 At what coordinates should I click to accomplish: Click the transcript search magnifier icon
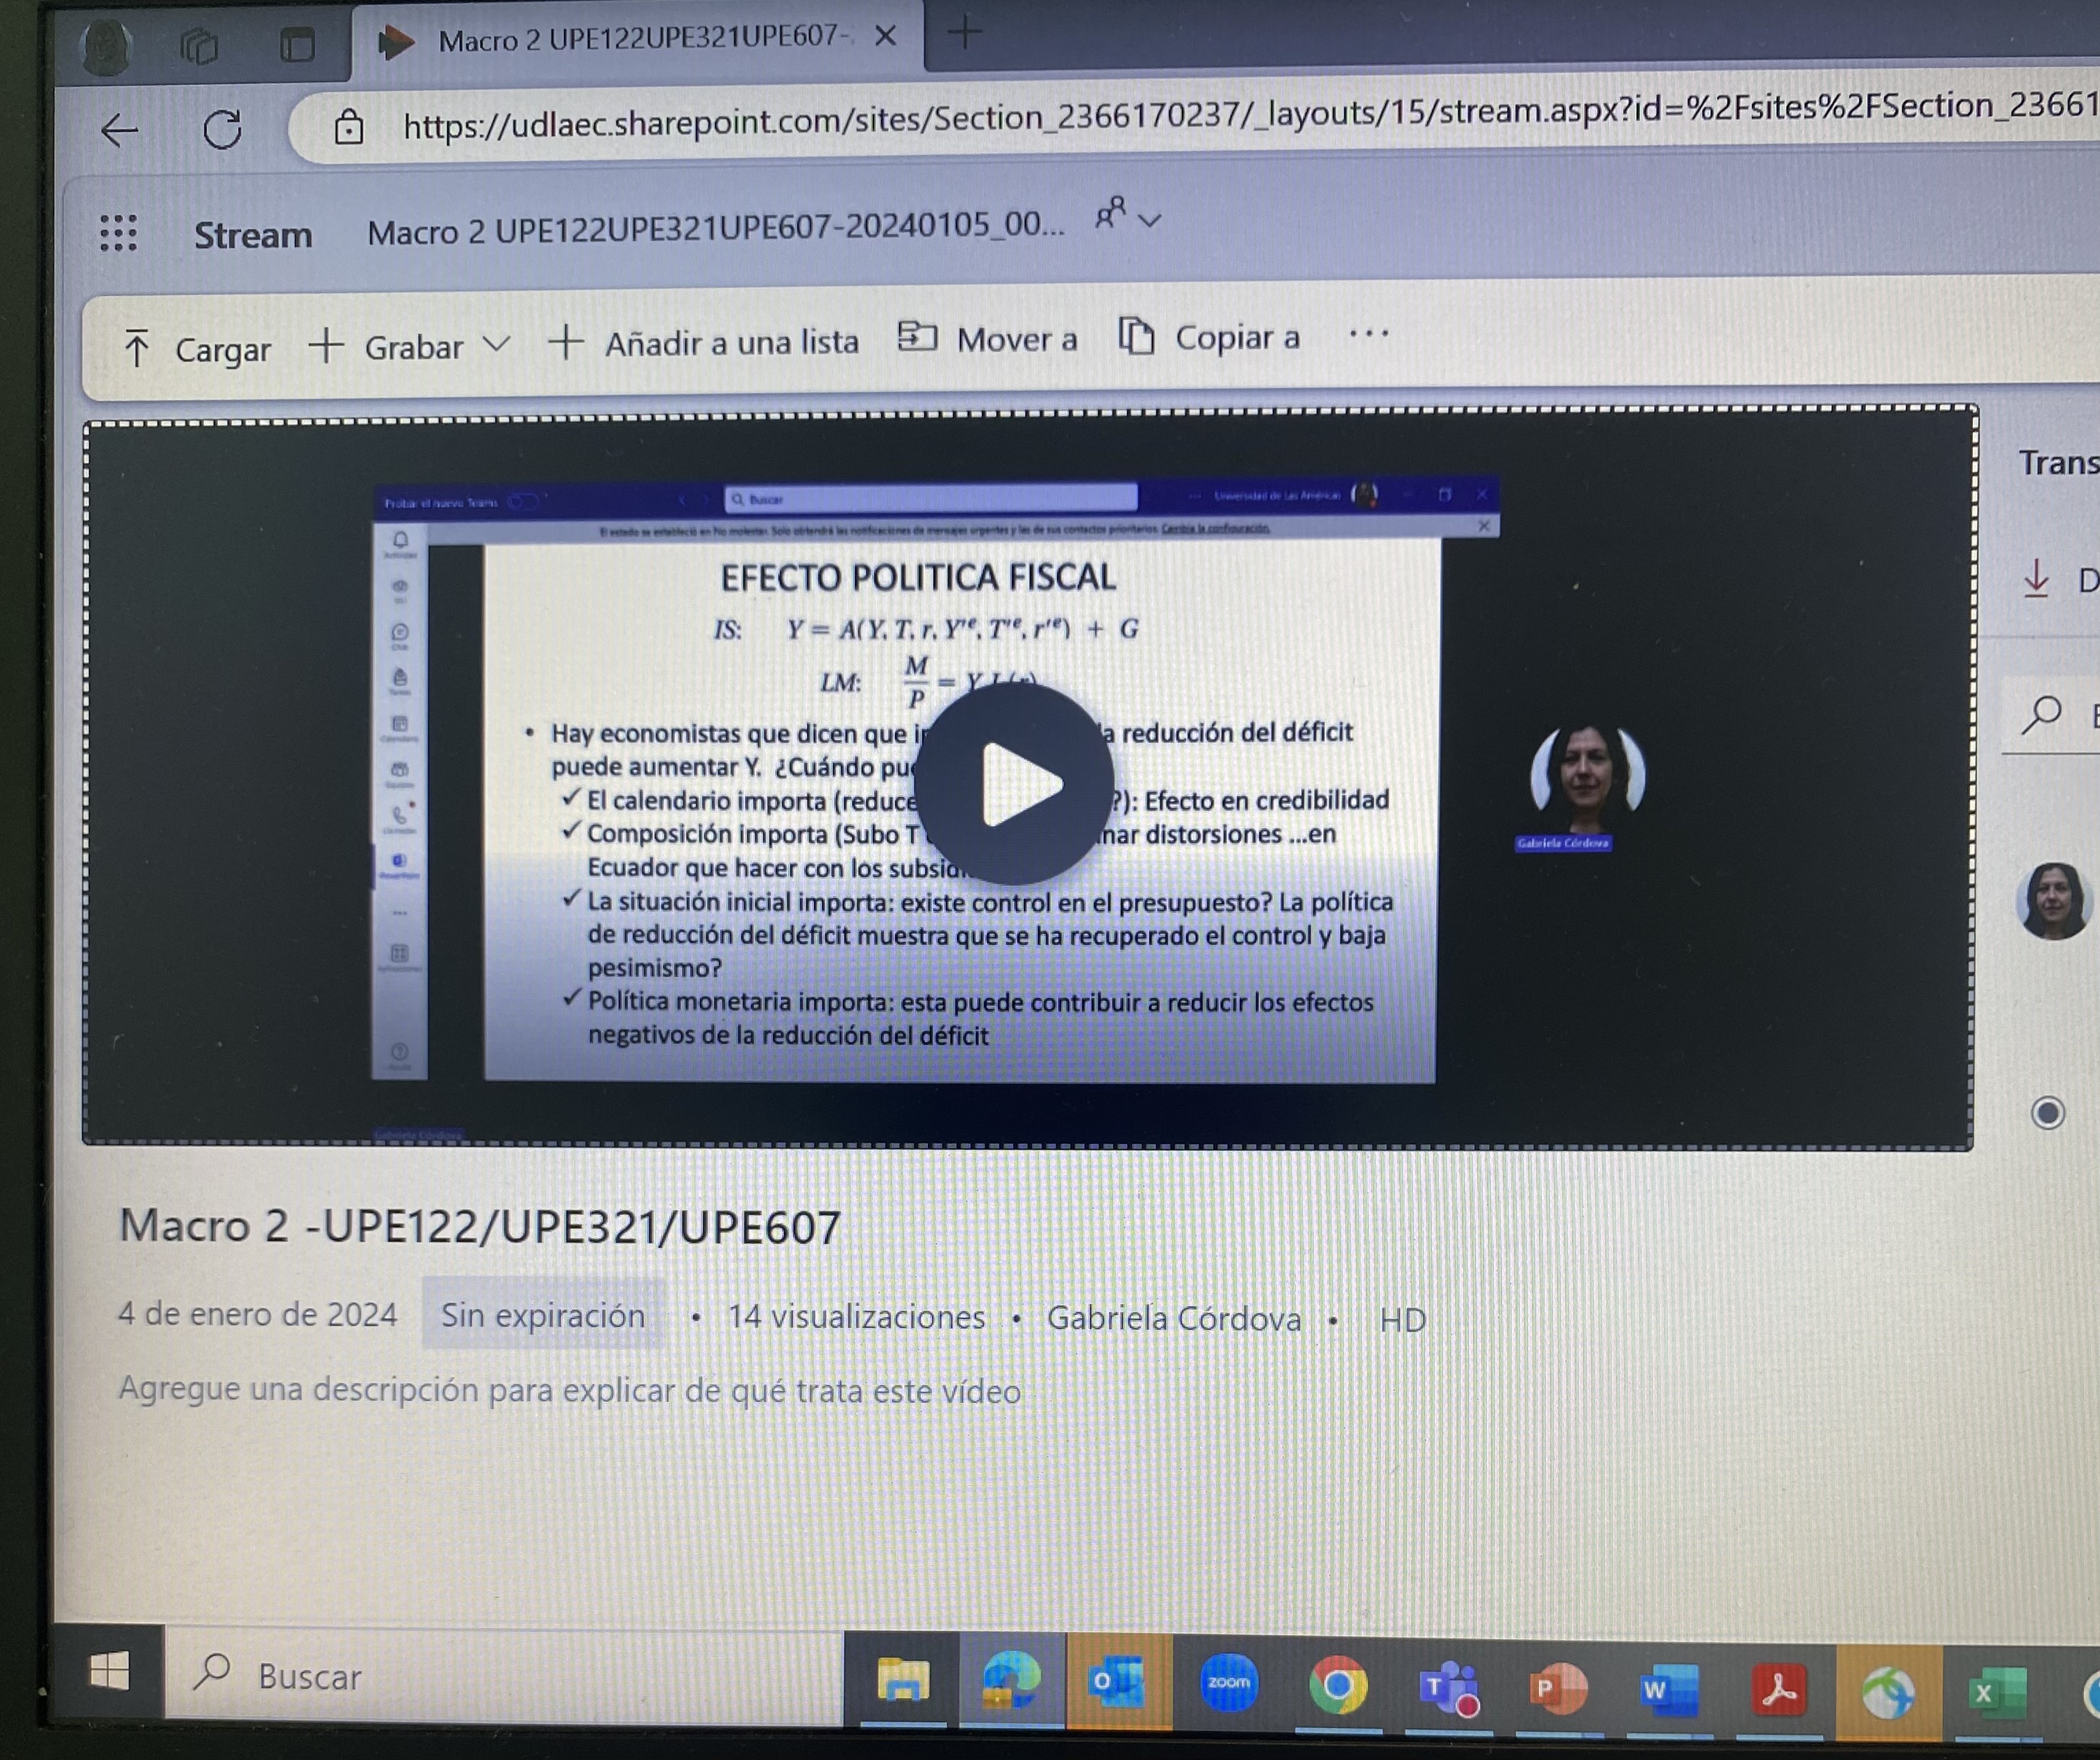coord(2041,714)
